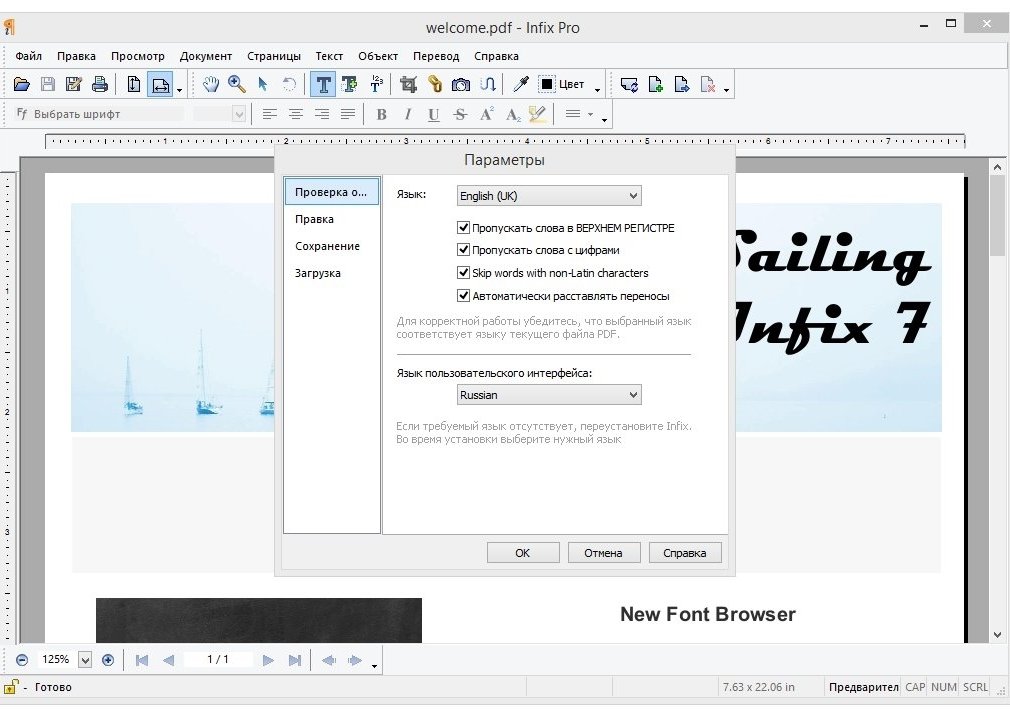Open the Файл menu
The width and height of the screenshot is (1010, 724).
click(x=28, y=56)
